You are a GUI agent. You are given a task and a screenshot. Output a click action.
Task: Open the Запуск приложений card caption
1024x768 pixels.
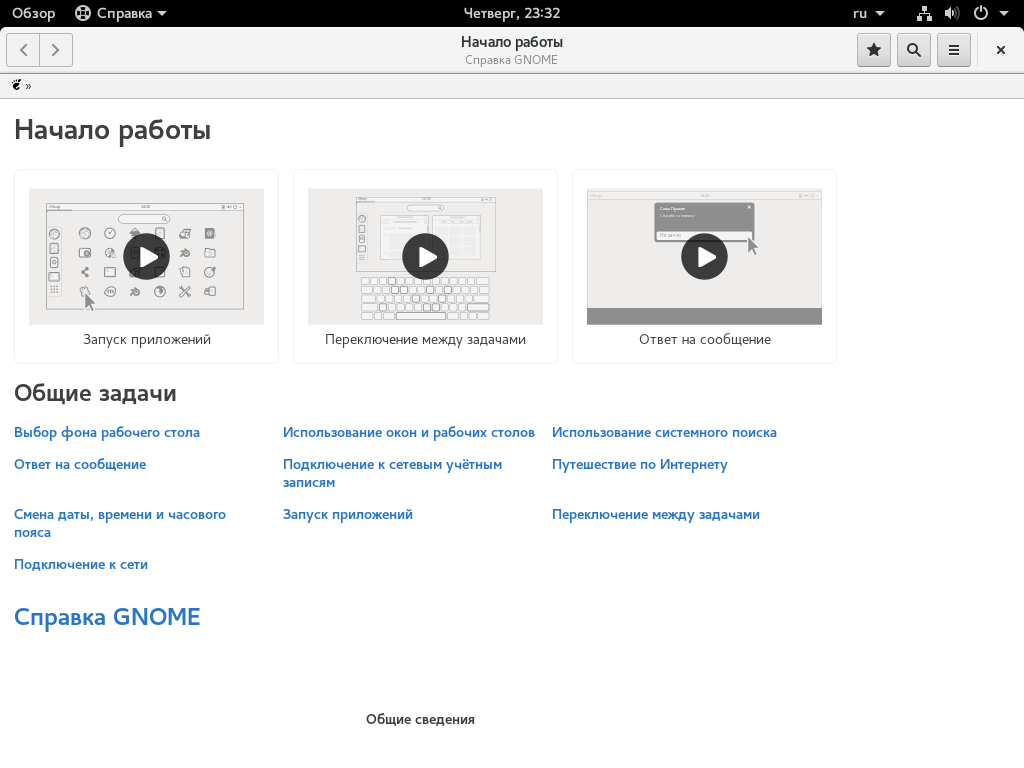click(147, 340)
